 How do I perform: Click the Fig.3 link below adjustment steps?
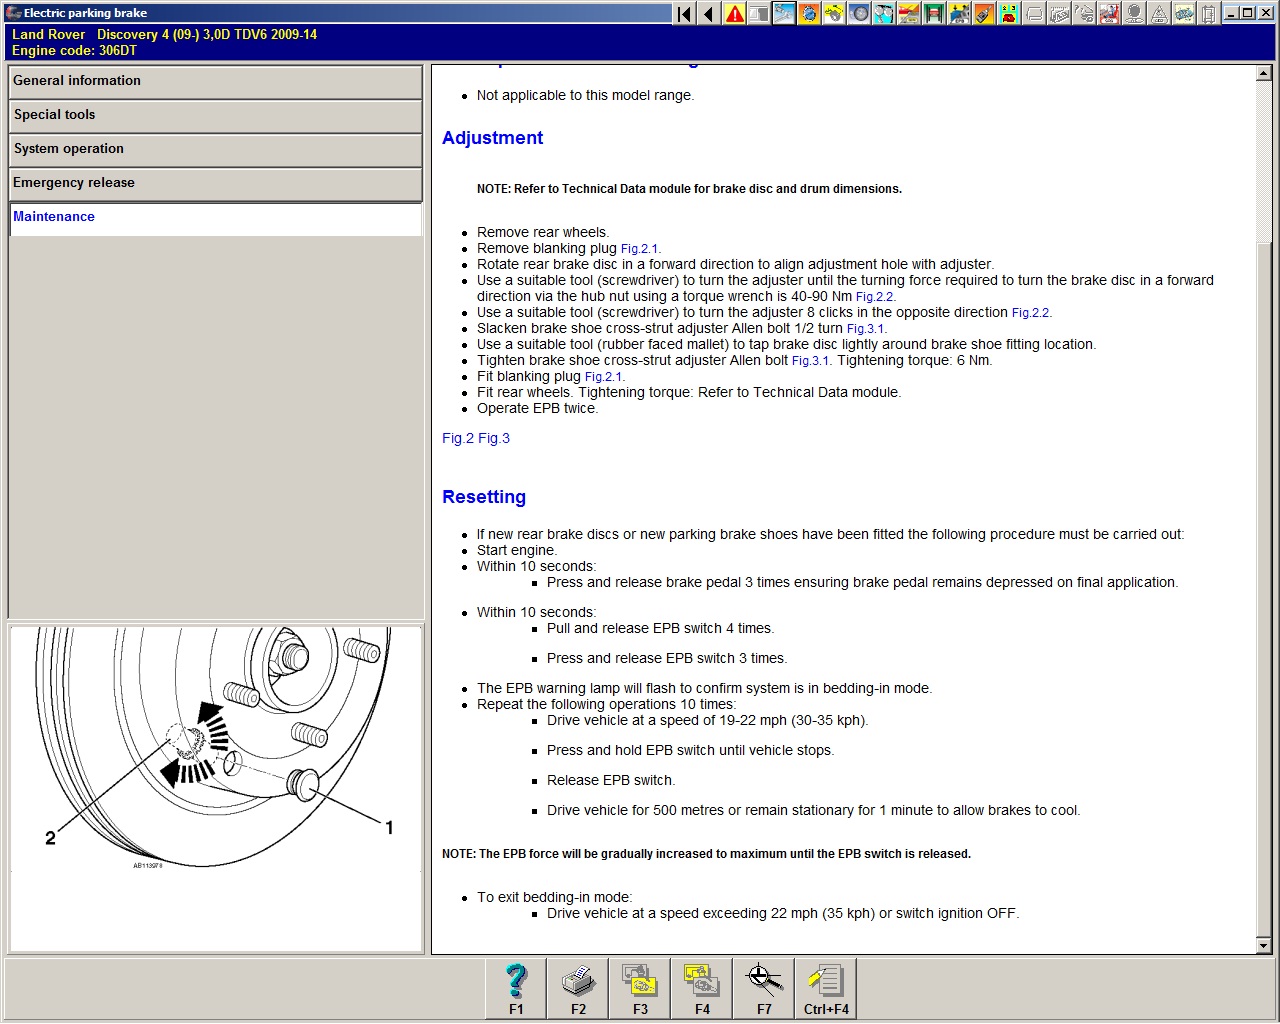pyautogui.click(x=494, y=438)
